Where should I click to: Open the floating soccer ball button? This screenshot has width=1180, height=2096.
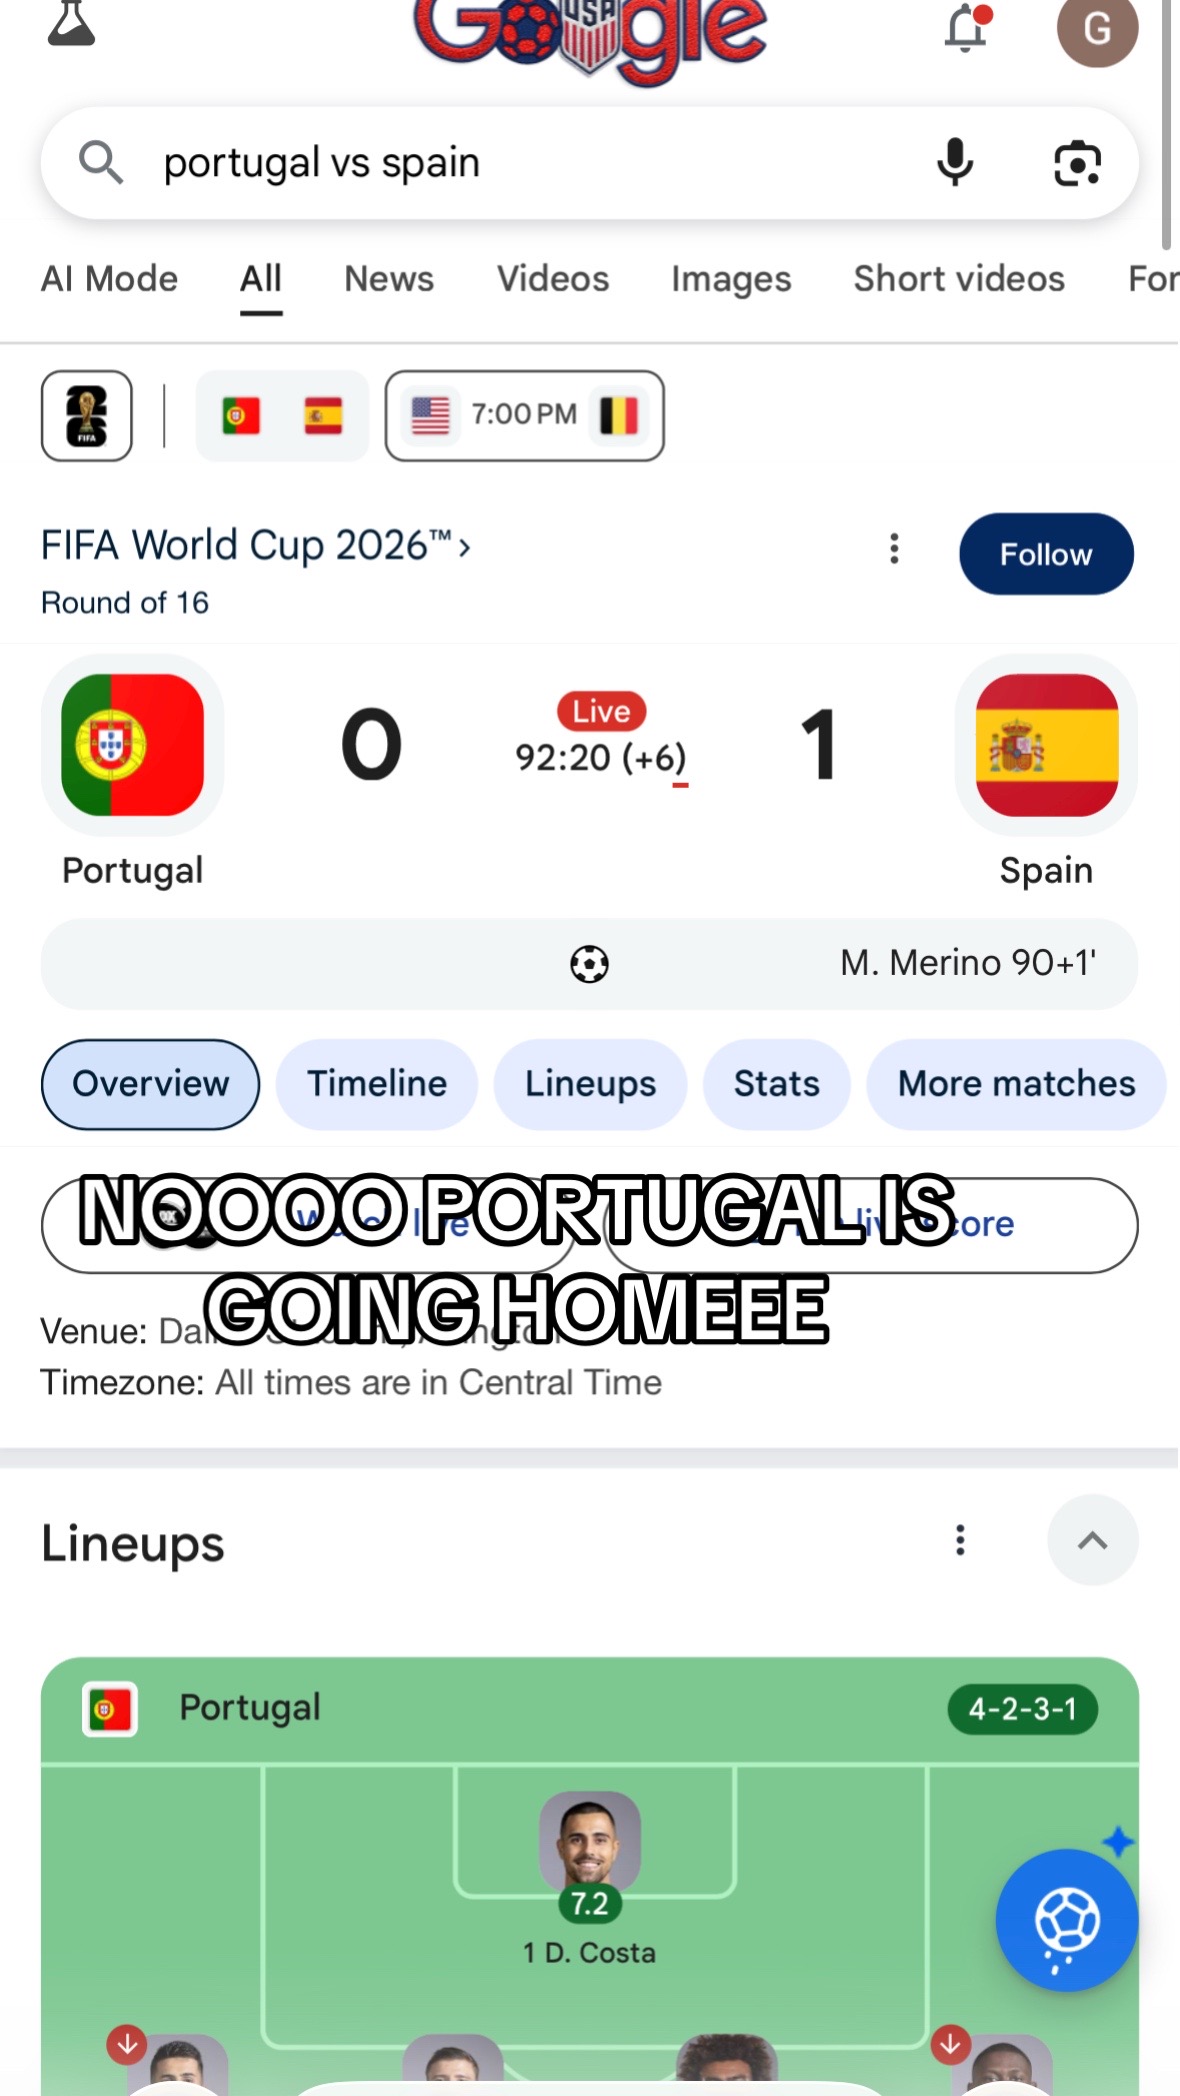(x=1067, y=1920)
